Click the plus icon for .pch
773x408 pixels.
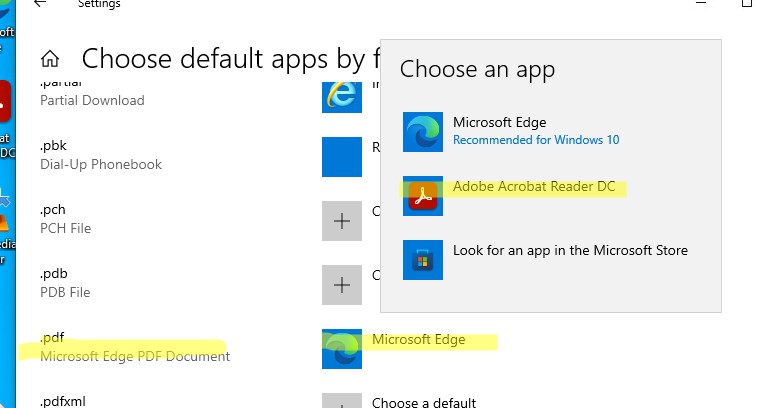342,221
